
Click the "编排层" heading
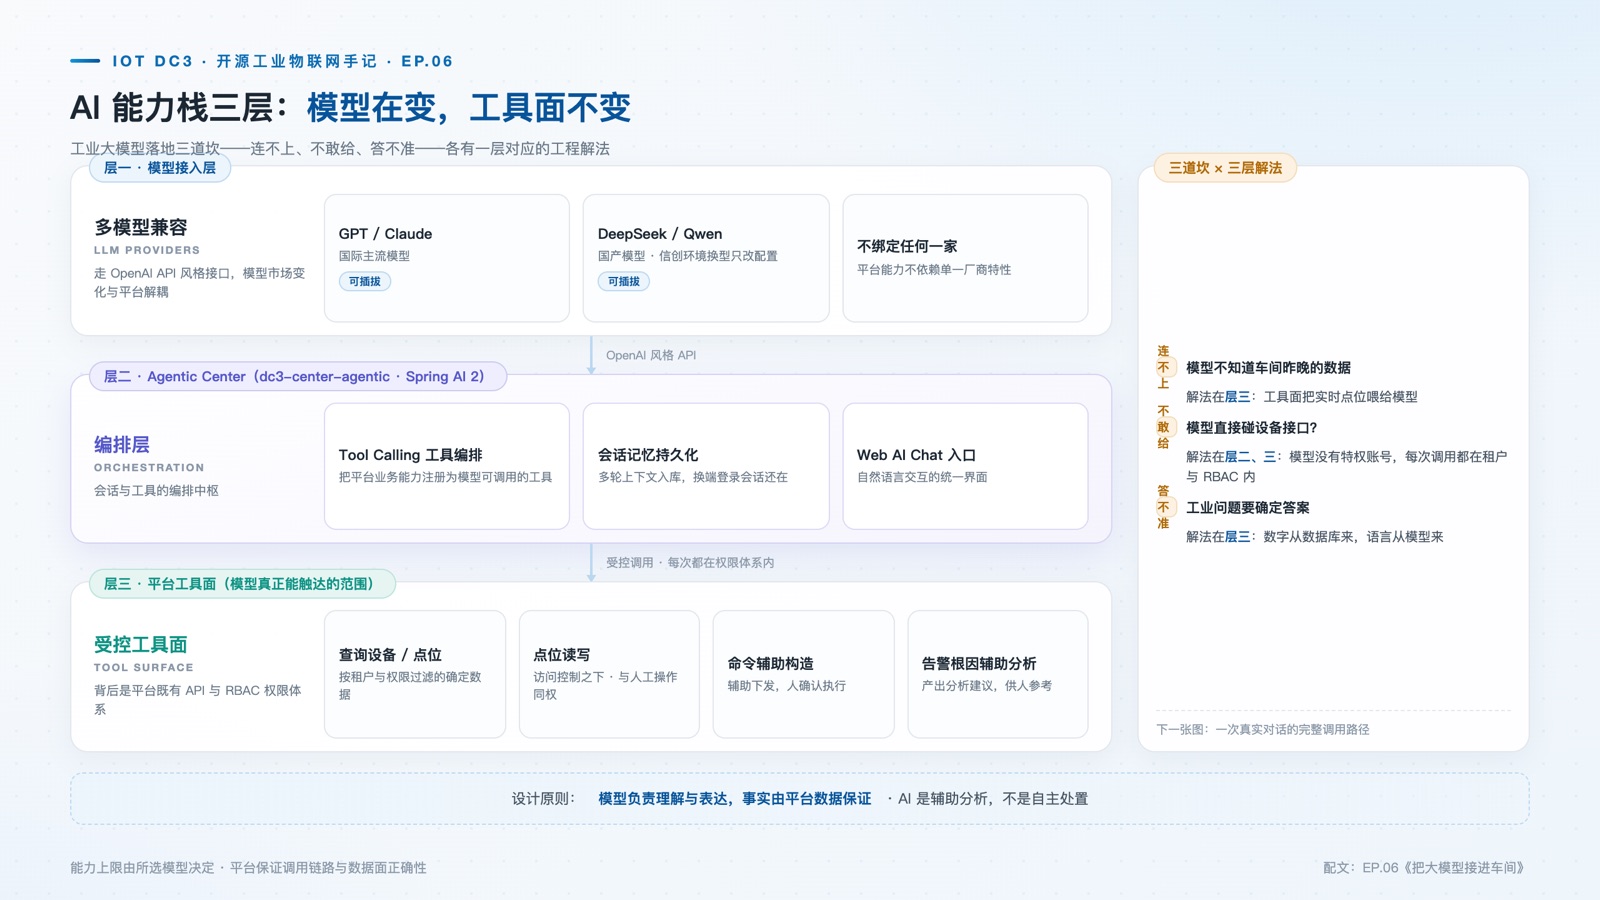coord(122,444)
